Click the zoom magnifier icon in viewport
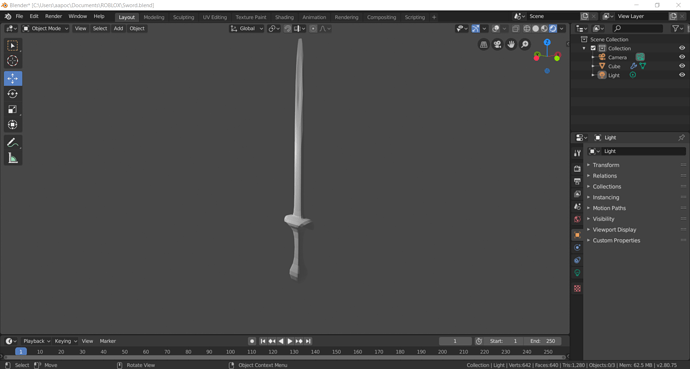The width and height of the screenshot is (690, 369). pyautogui.click(x=525, y=44)
